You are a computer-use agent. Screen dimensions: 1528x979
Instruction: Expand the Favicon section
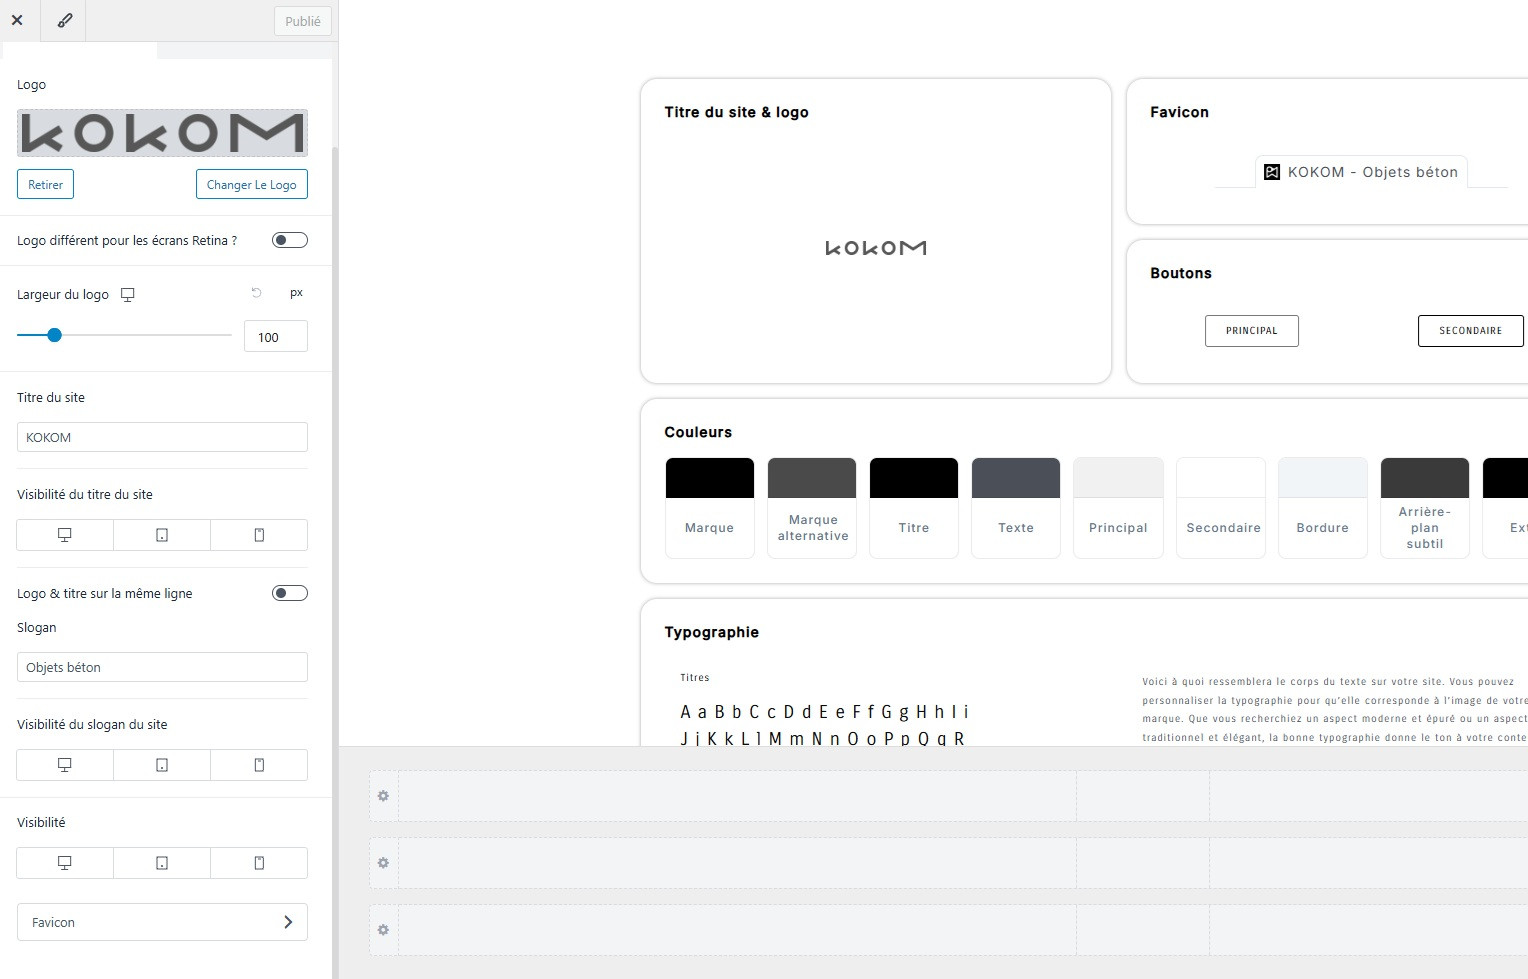[x=162, y=922]
